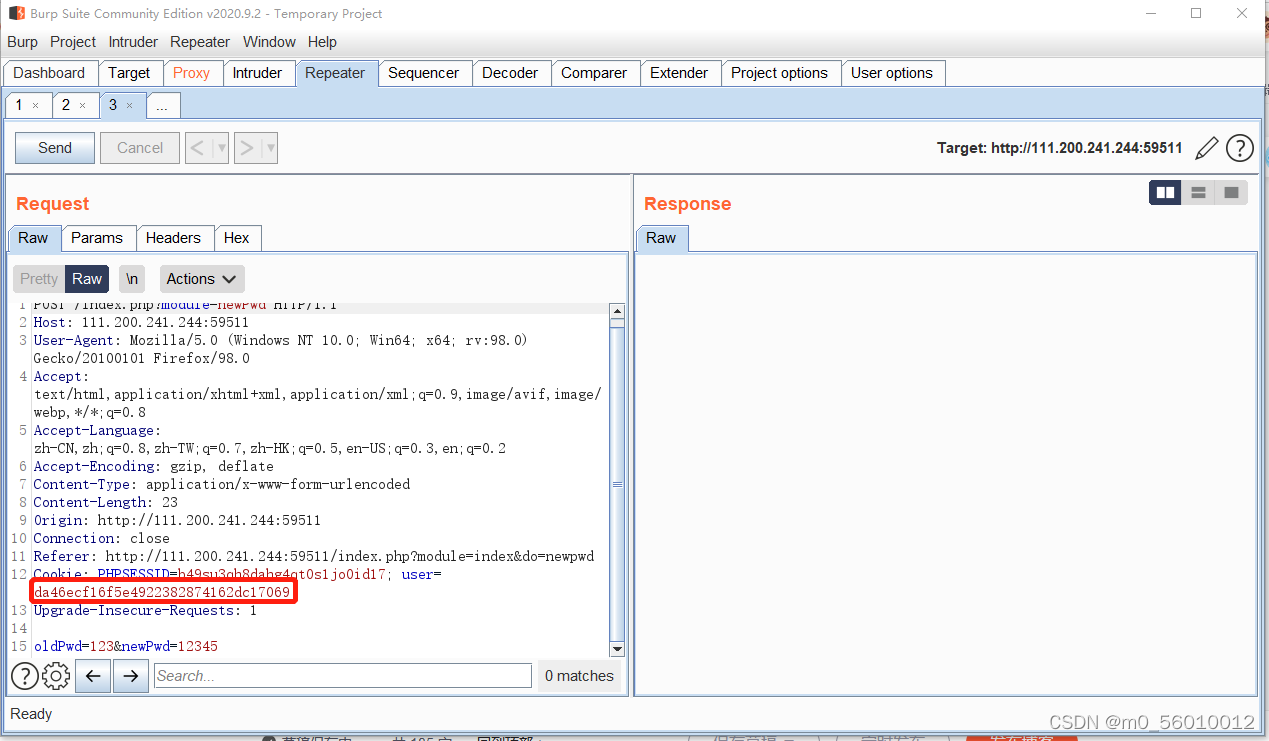The image size is (1269, 741).
Task: Click the Send button
Action: click(x=55, y=148)
